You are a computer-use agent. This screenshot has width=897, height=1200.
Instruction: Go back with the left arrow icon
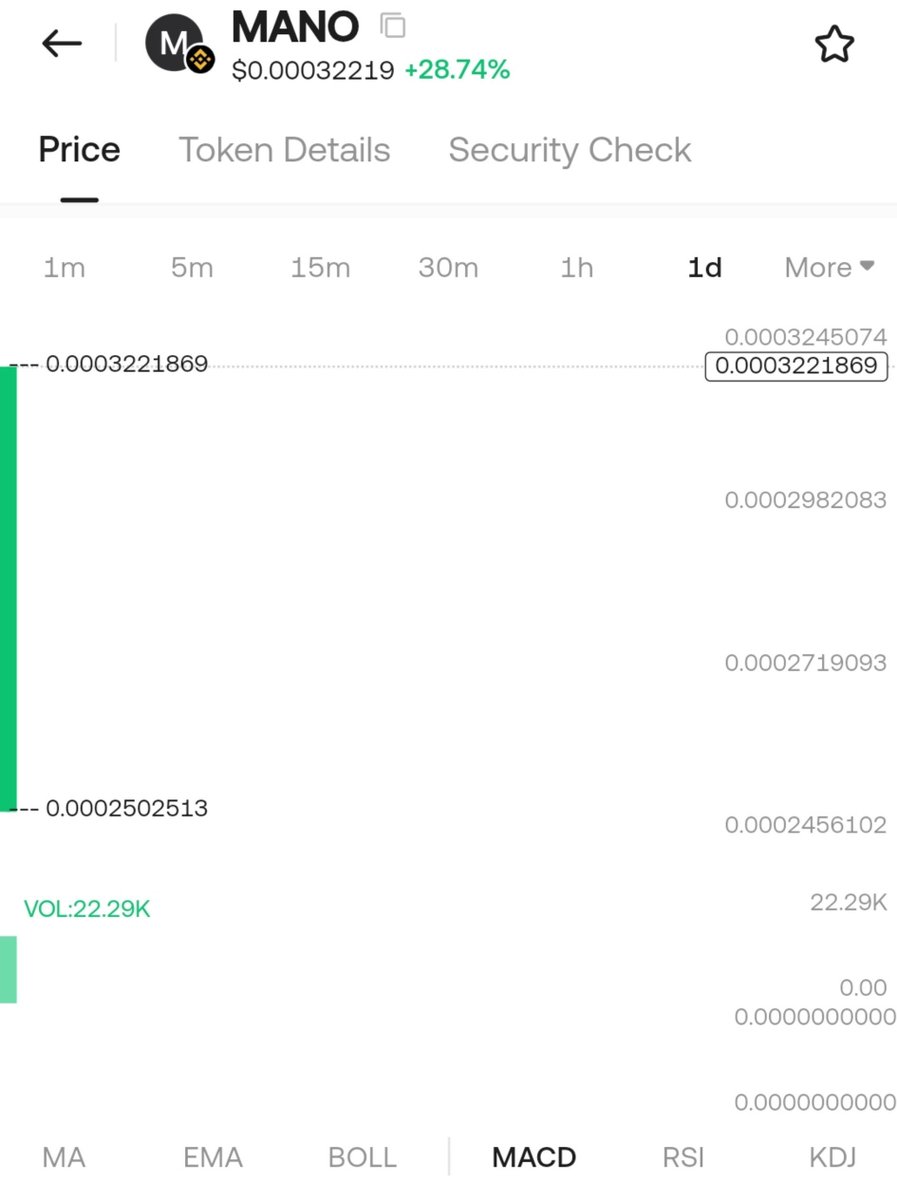pyautogui.click(x=61, y=44)
